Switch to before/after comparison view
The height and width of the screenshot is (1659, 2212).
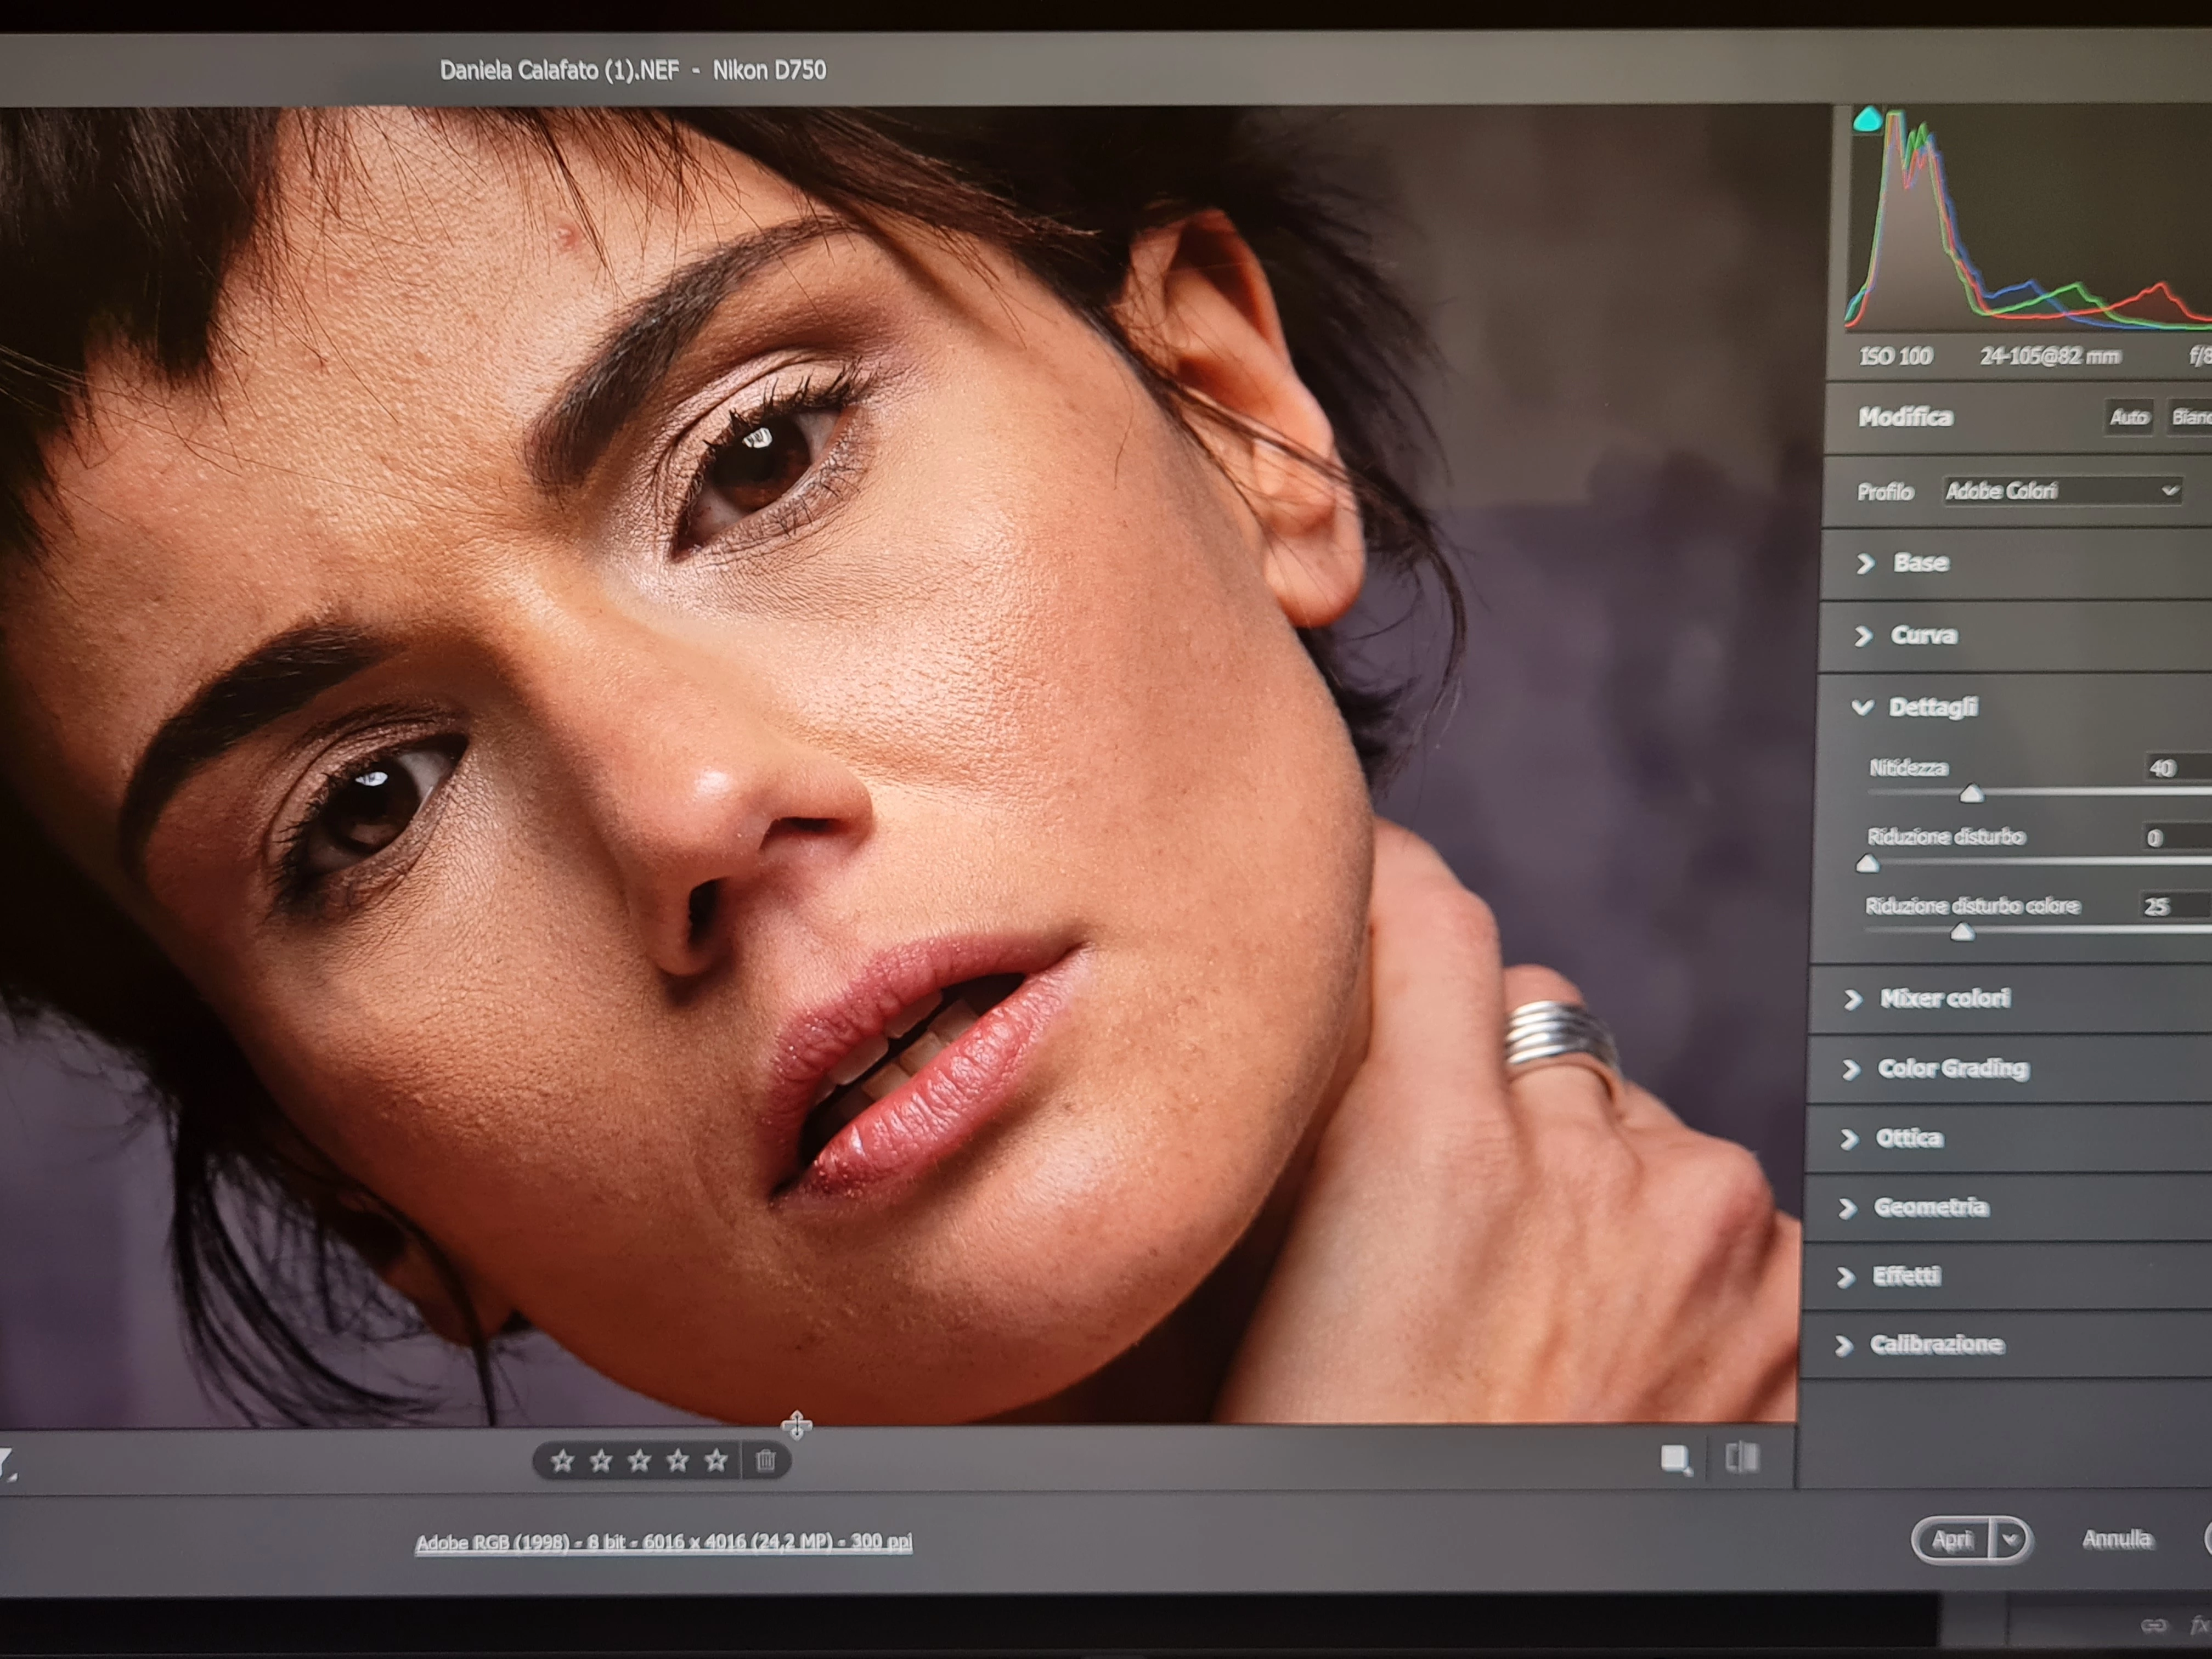[1742, 1458]
